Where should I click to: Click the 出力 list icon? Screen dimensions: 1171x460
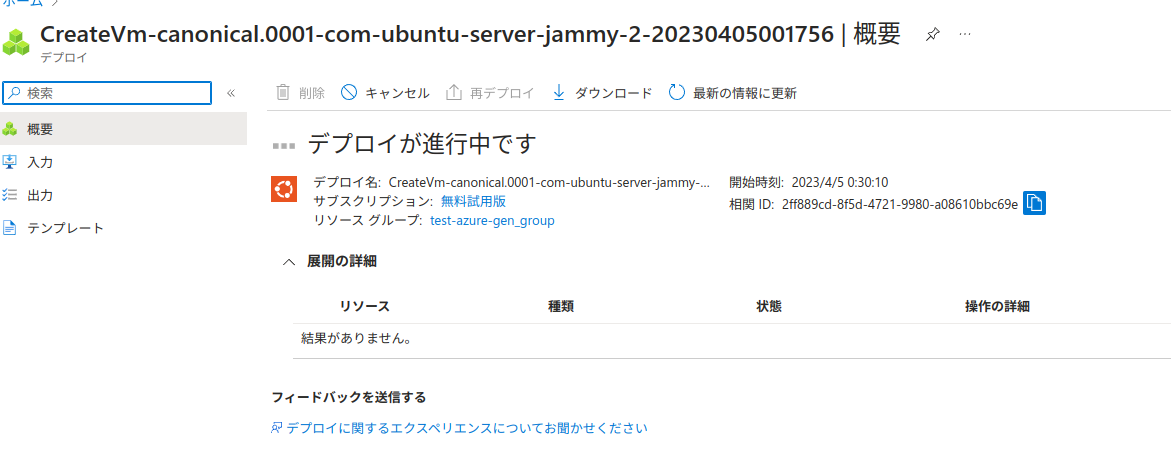(10, 195)
